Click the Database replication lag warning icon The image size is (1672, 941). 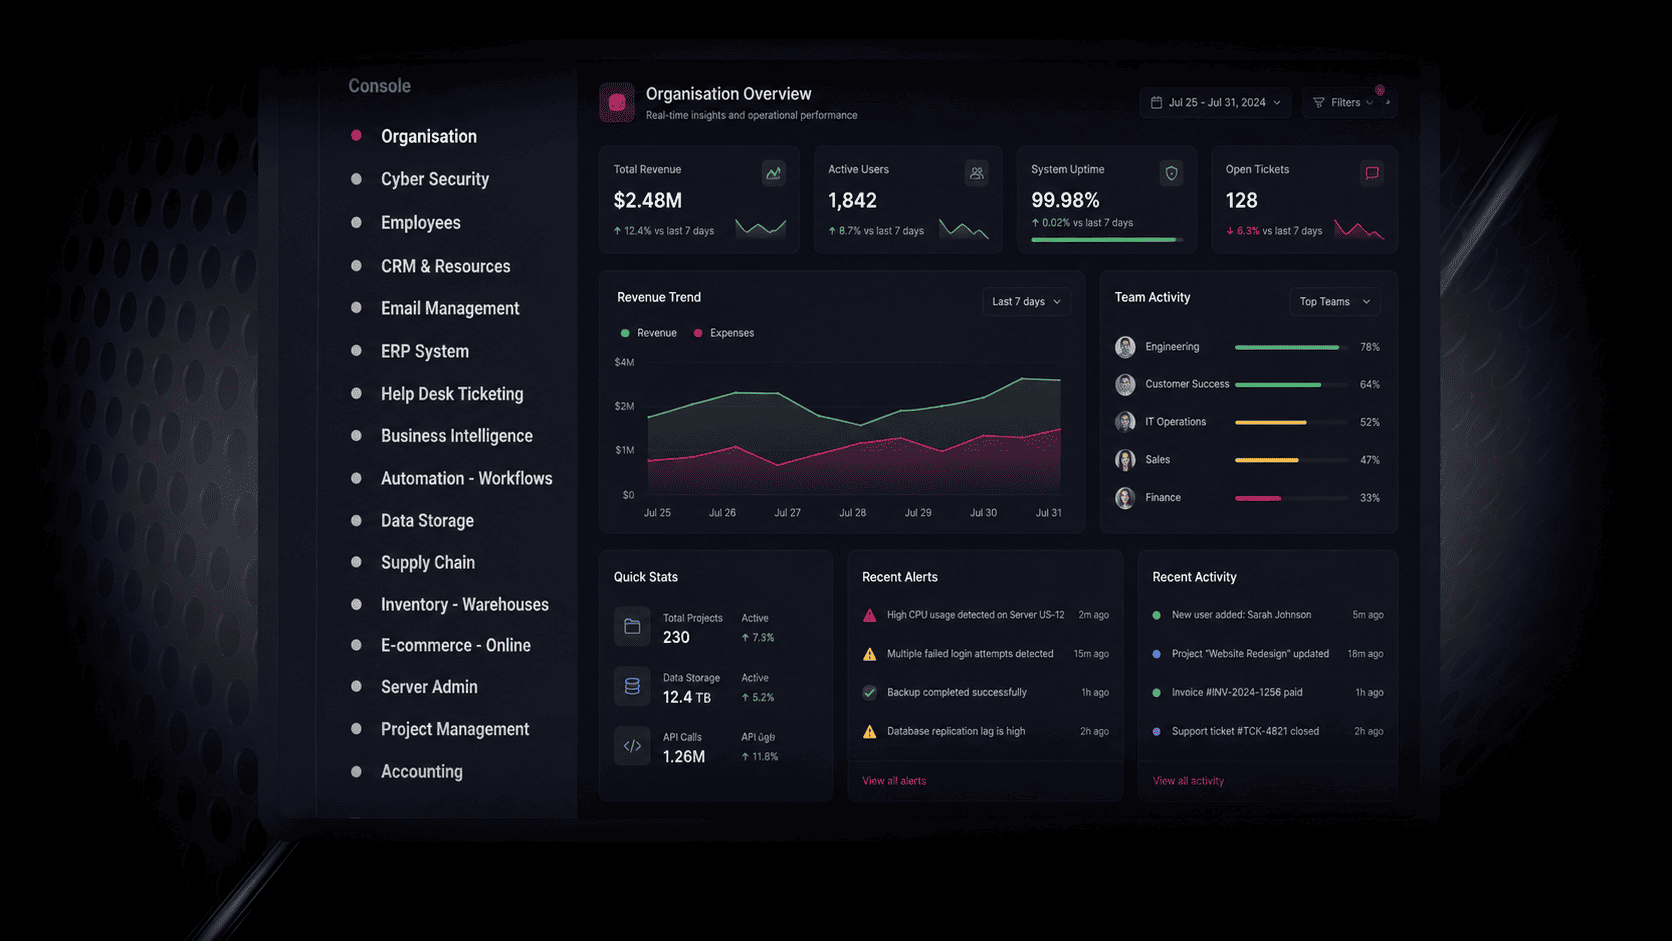point(869,731)
